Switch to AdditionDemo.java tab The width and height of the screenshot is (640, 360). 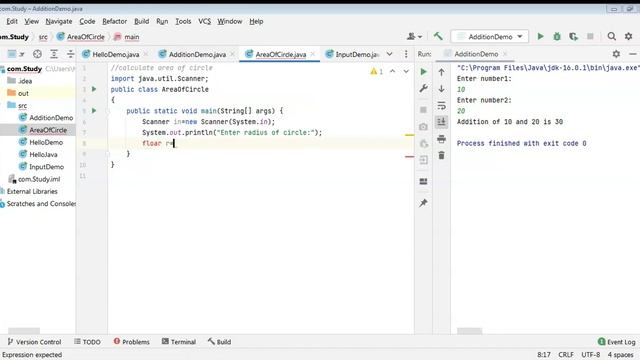[x=197, y=54]
